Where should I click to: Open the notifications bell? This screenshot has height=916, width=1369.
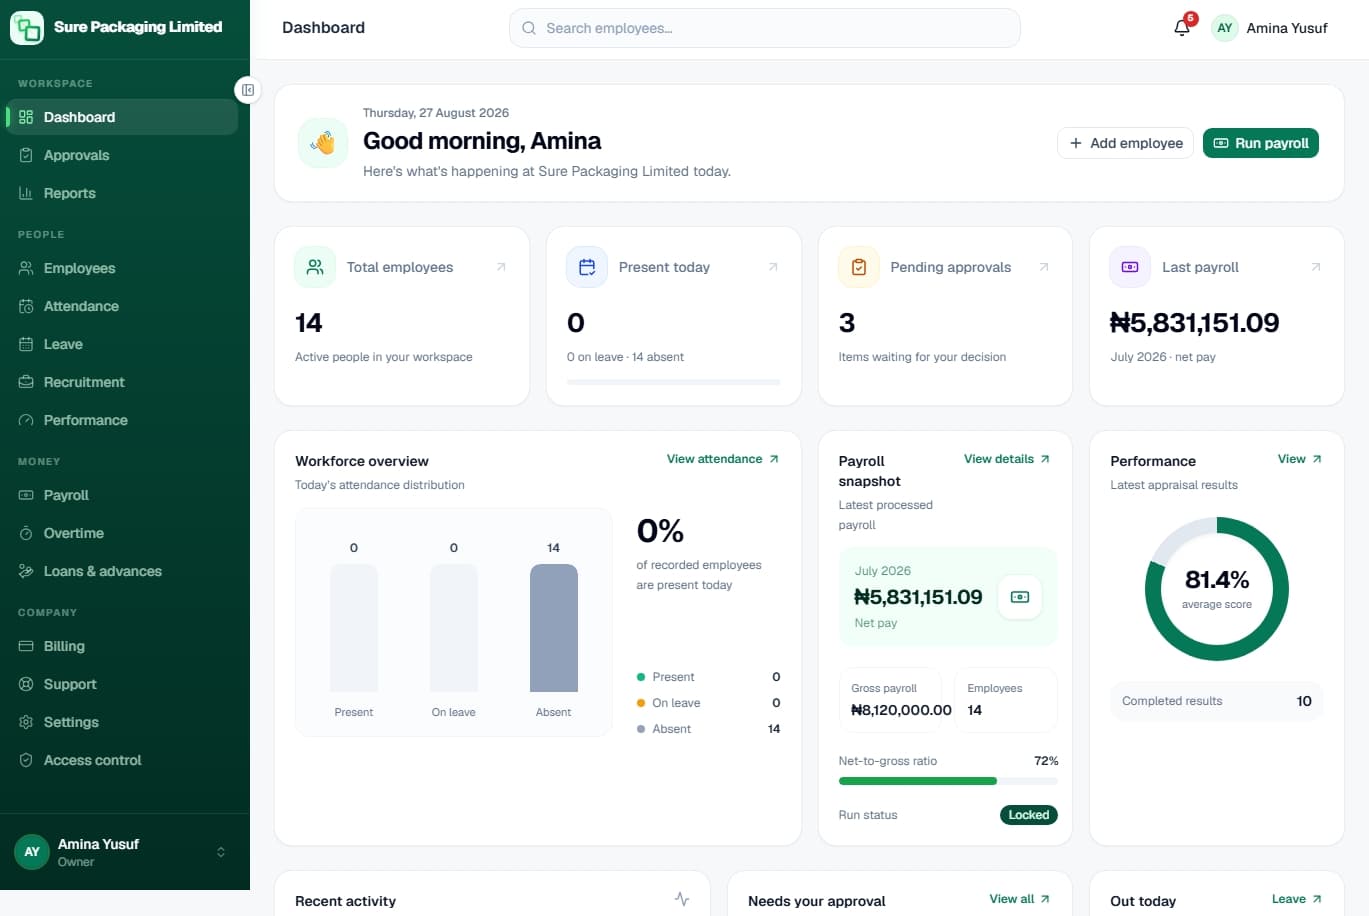tap(1182, 28)
